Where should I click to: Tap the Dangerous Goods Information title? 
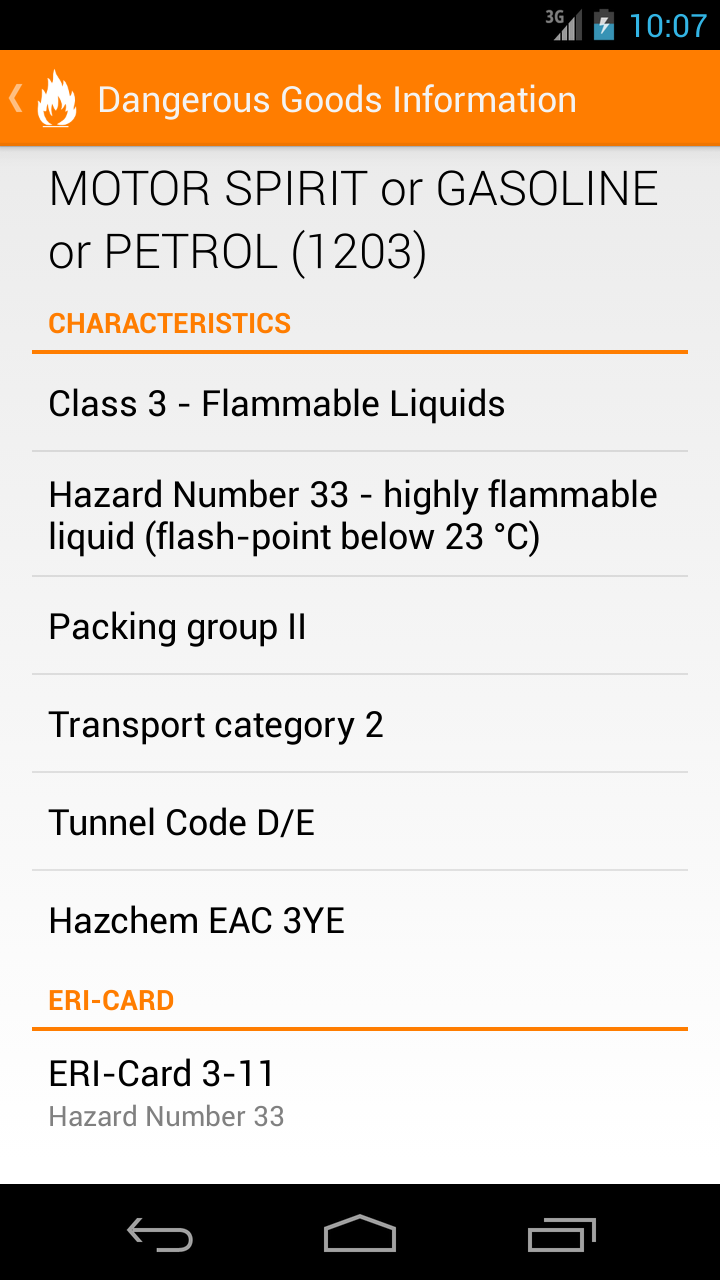tap(337, 99)
